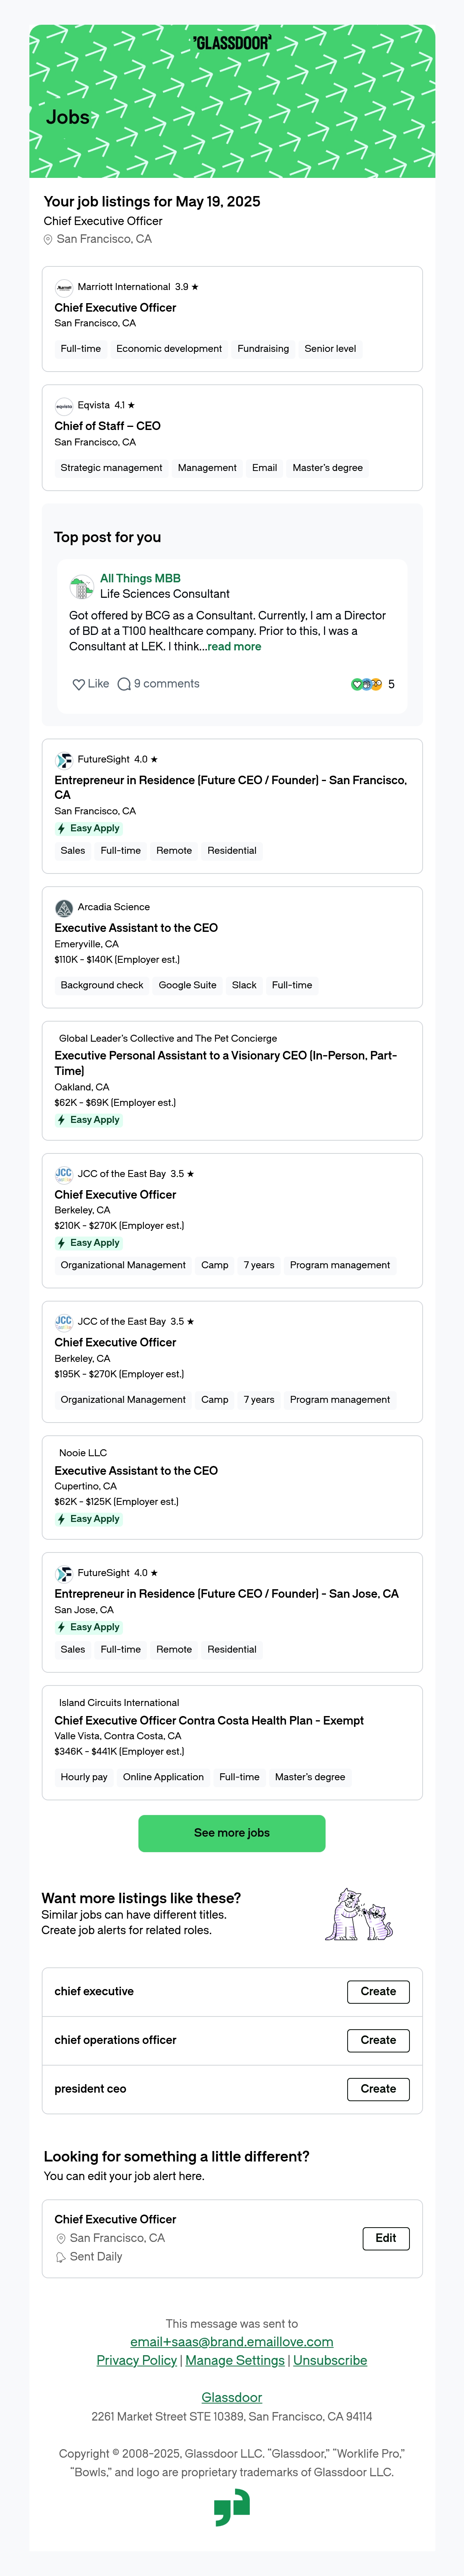
Task: Open JCC Chief Executive Officer $210K listing
Action: (115, 1195)
